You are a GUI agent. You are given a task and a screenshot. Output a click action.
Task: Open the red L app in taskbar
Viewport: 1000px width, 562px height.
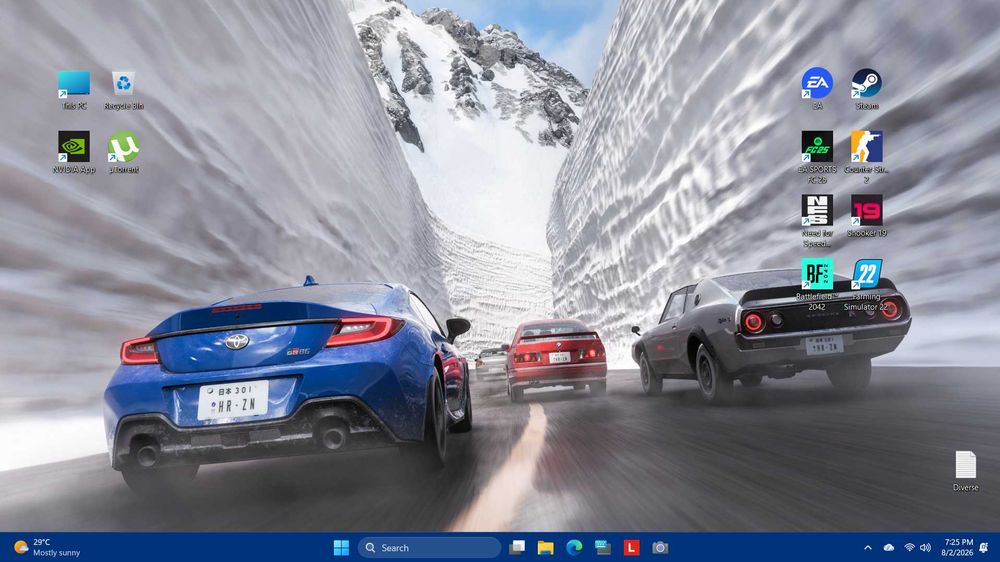tap(631, 547)
